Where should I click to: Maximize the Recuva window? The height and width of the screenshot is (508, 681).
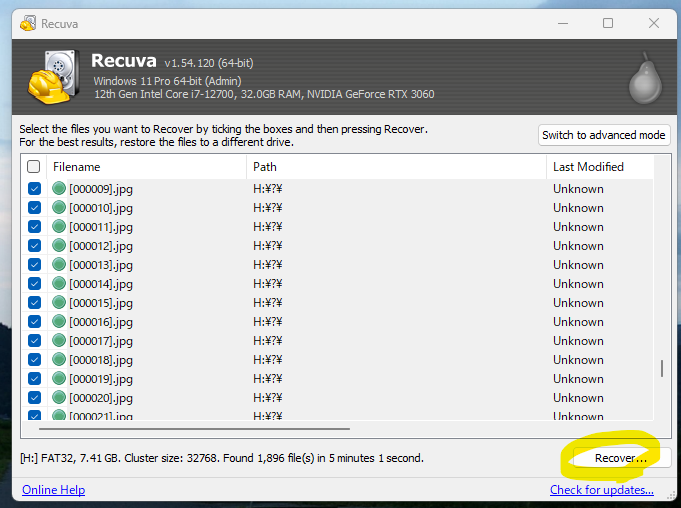coord(608,23)
